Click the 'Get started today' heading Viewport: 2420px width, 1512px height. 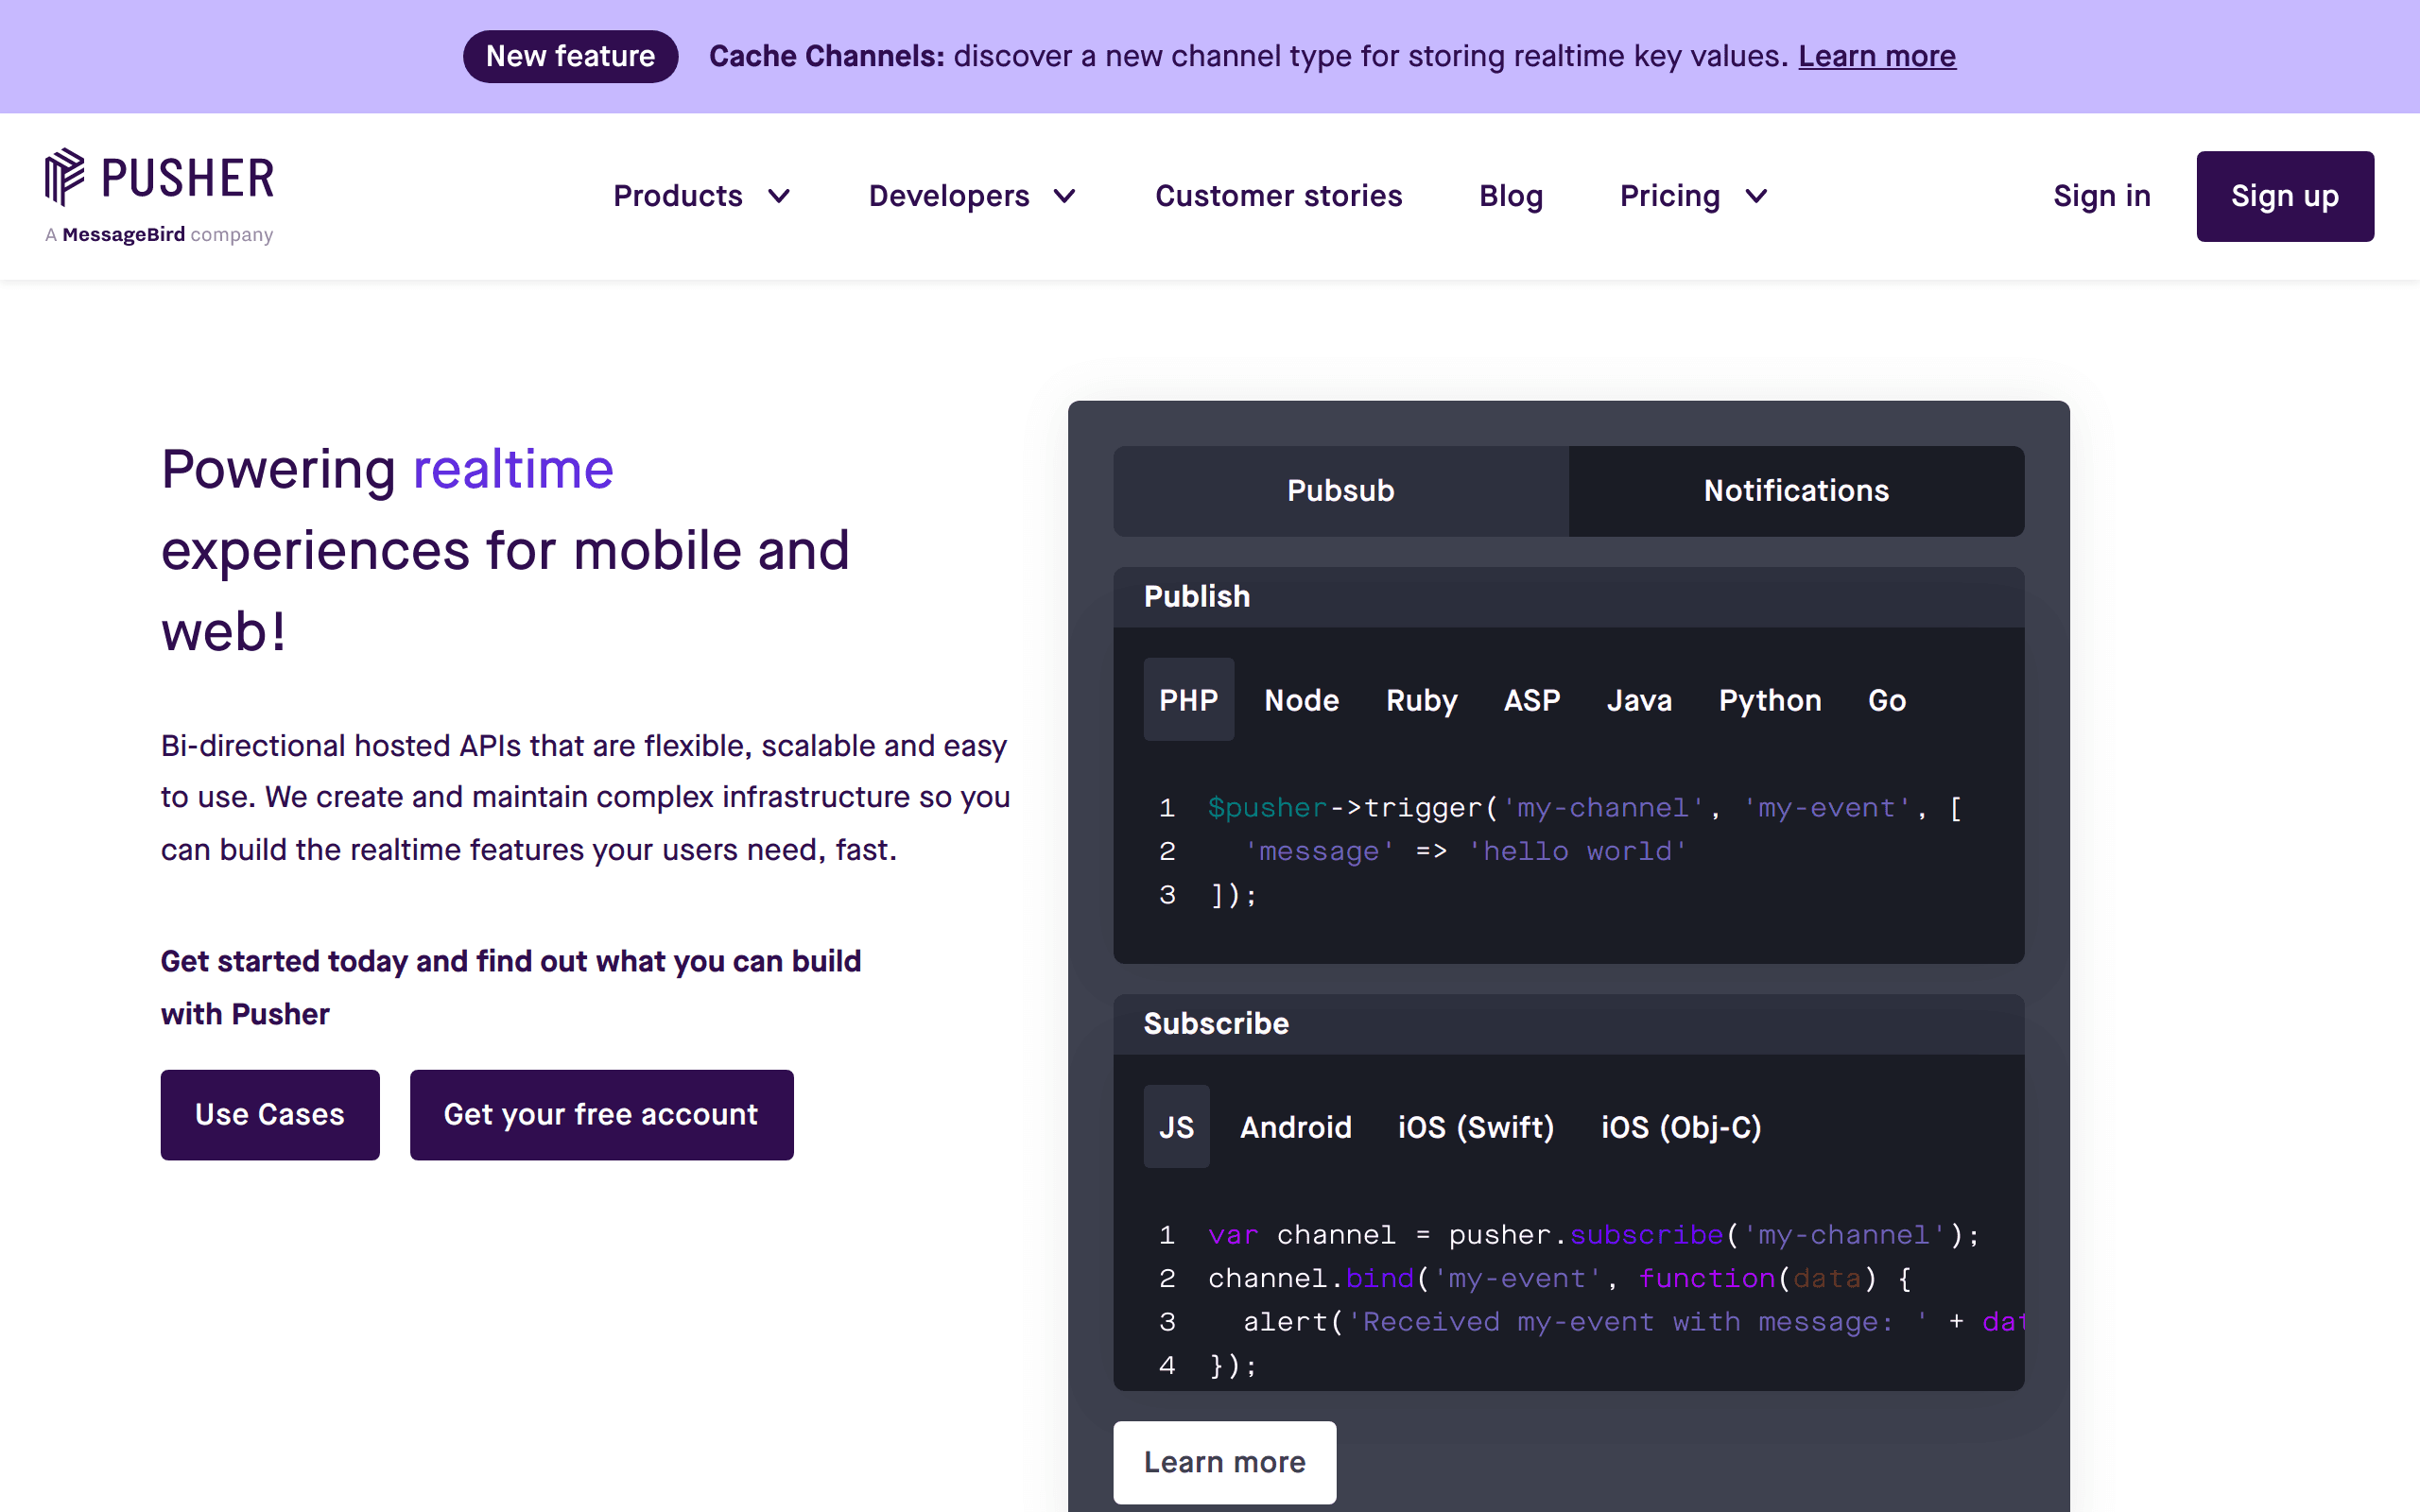click(x=511, y=987)
